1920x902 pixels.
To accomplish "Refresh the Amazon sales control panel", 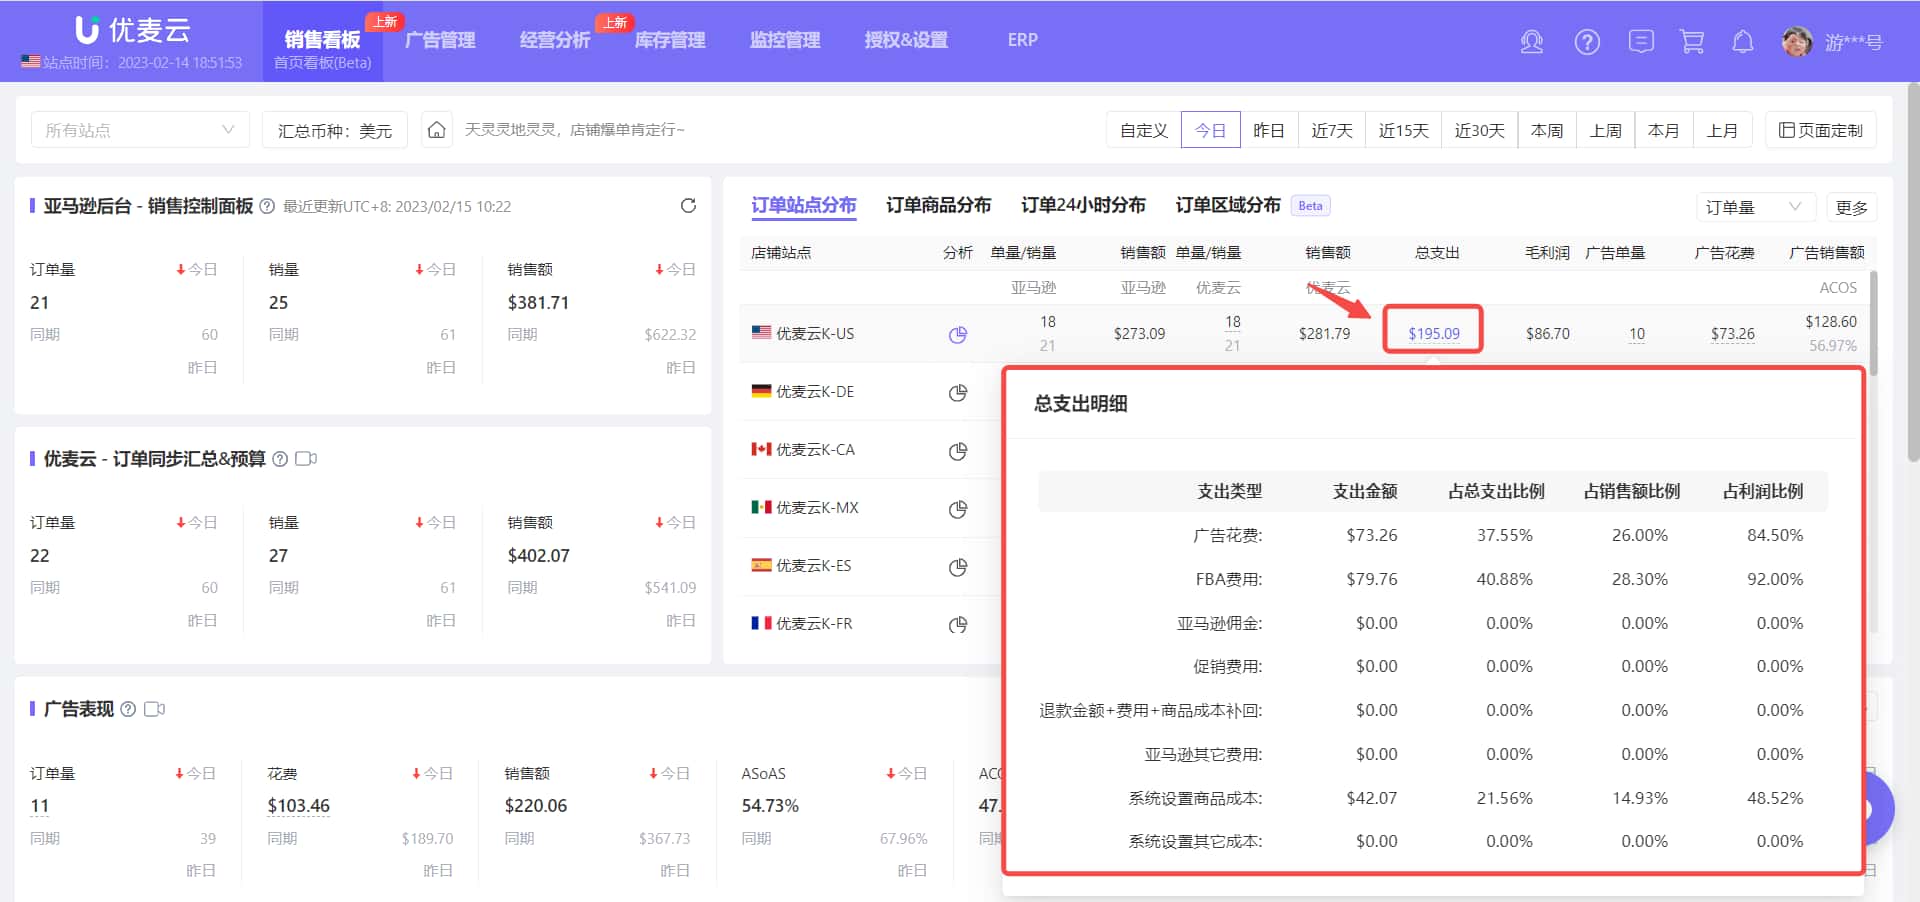I will tap(688, 206).
